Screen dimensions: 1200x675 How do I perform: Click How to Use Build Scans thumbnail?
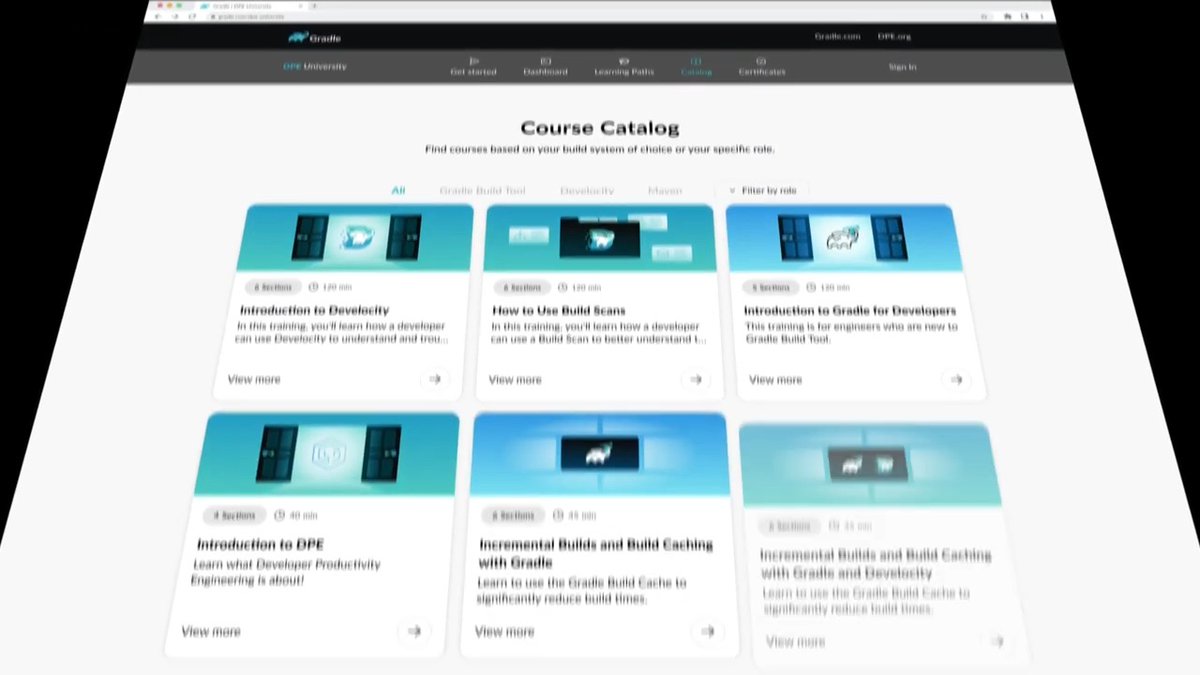click(x=599, y=238)
